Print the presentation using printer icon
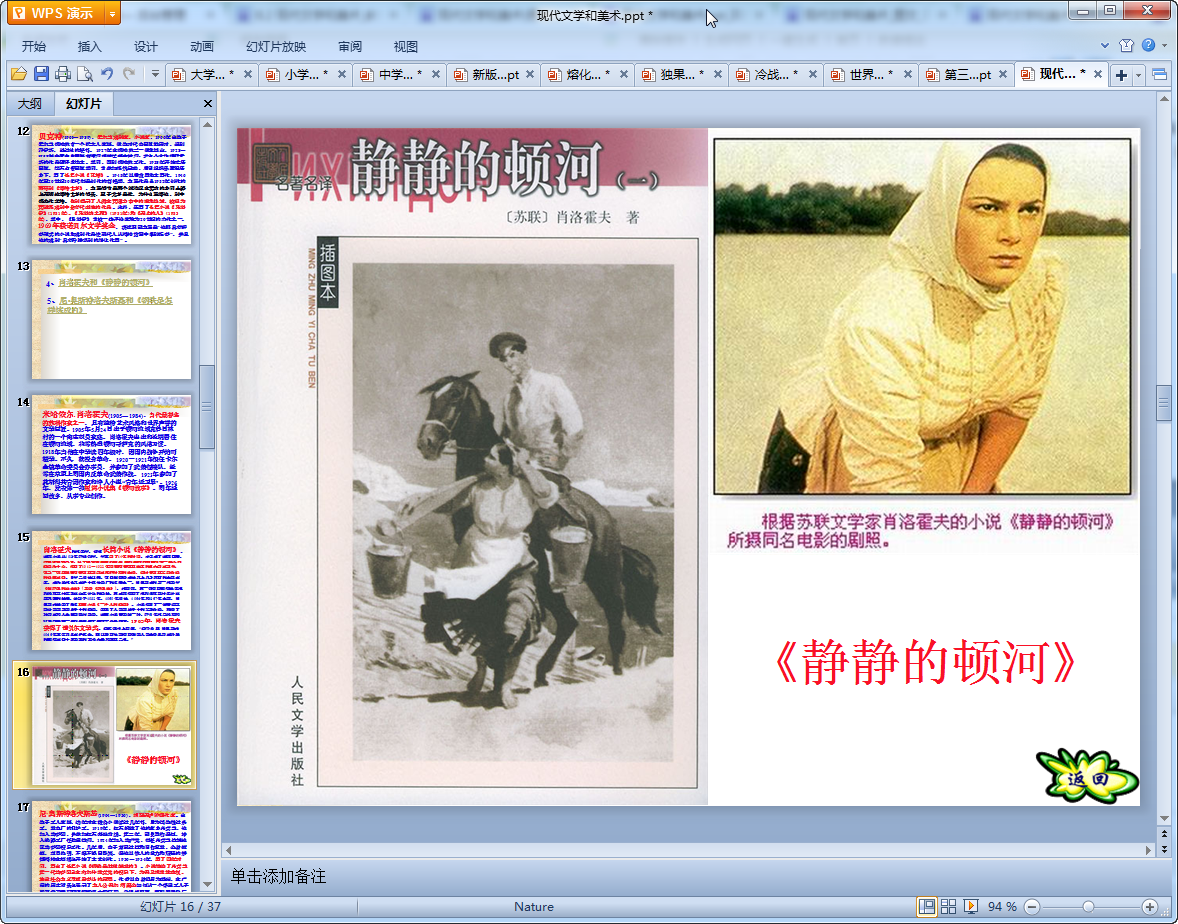 63,74
